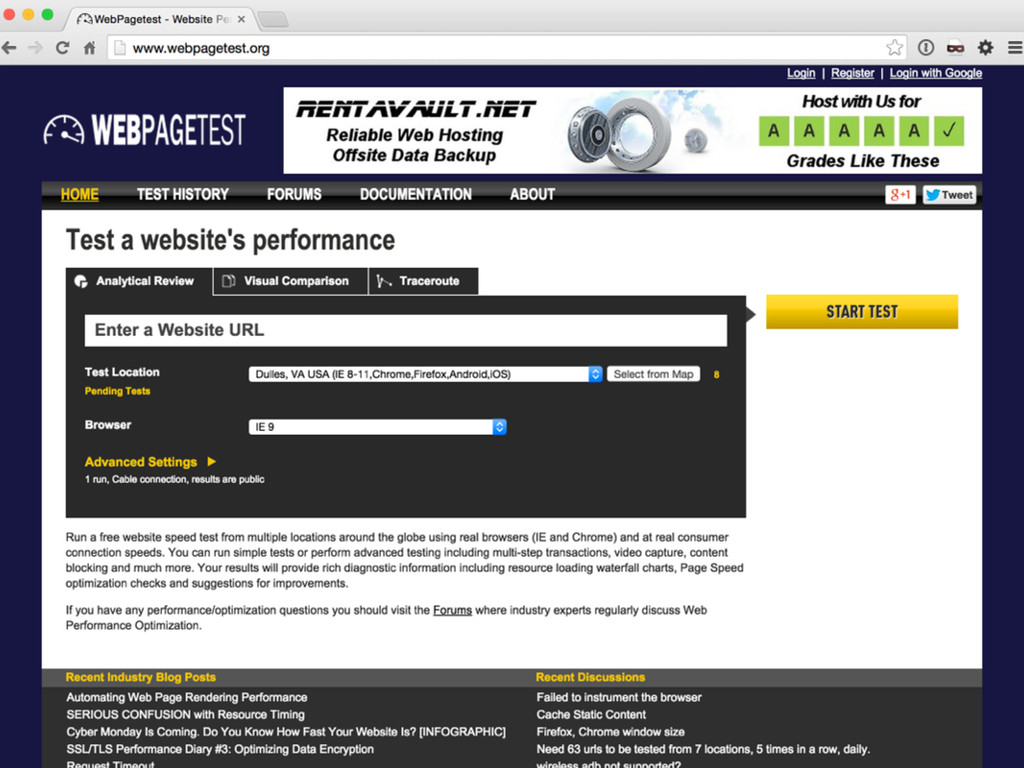Click the Tweet button
The height and width of the screenshot is (768, 1024).
[949, 195]
